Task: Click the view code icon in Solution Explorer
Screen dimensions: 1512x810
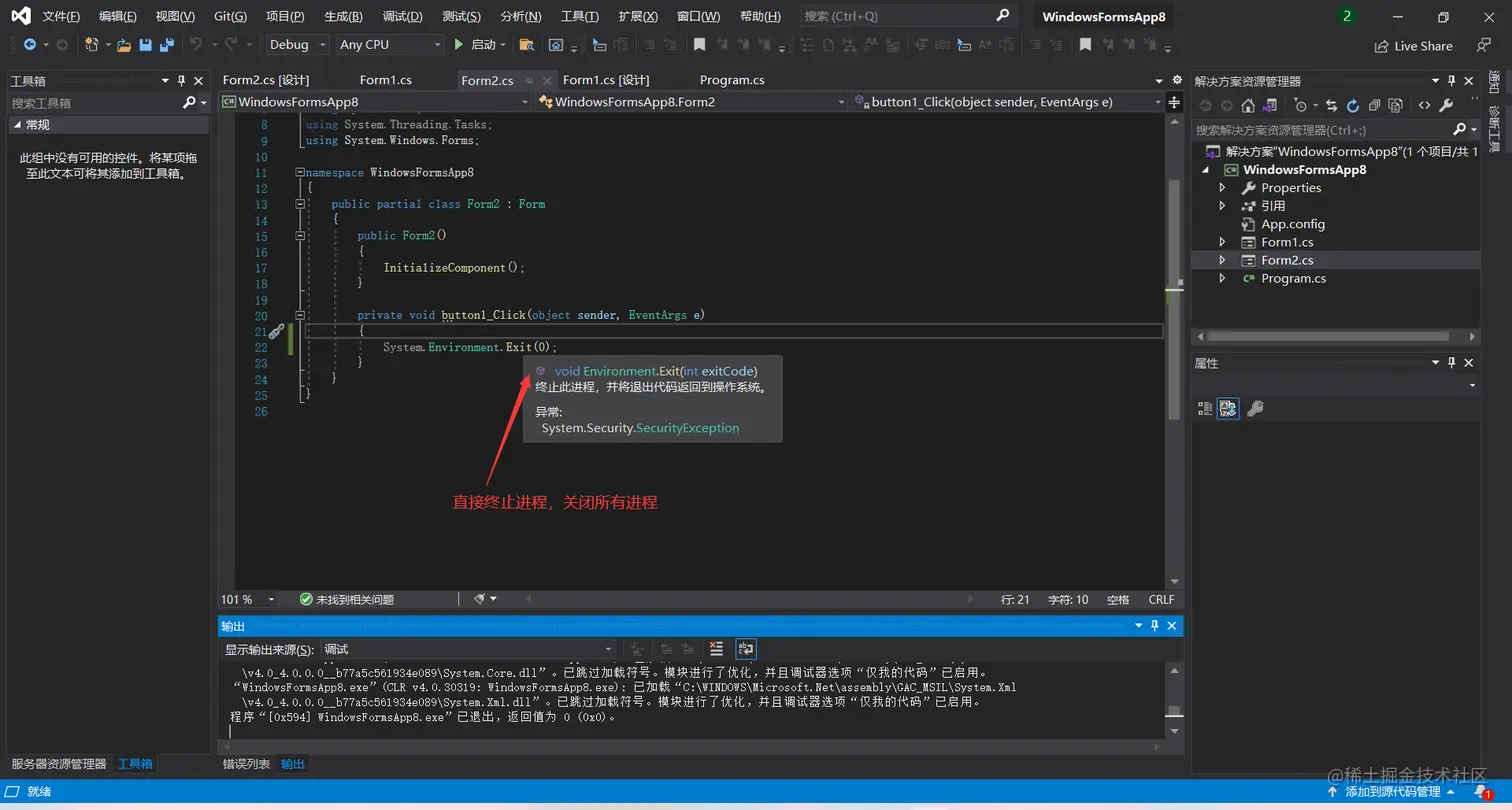Action: (1424, 105)
